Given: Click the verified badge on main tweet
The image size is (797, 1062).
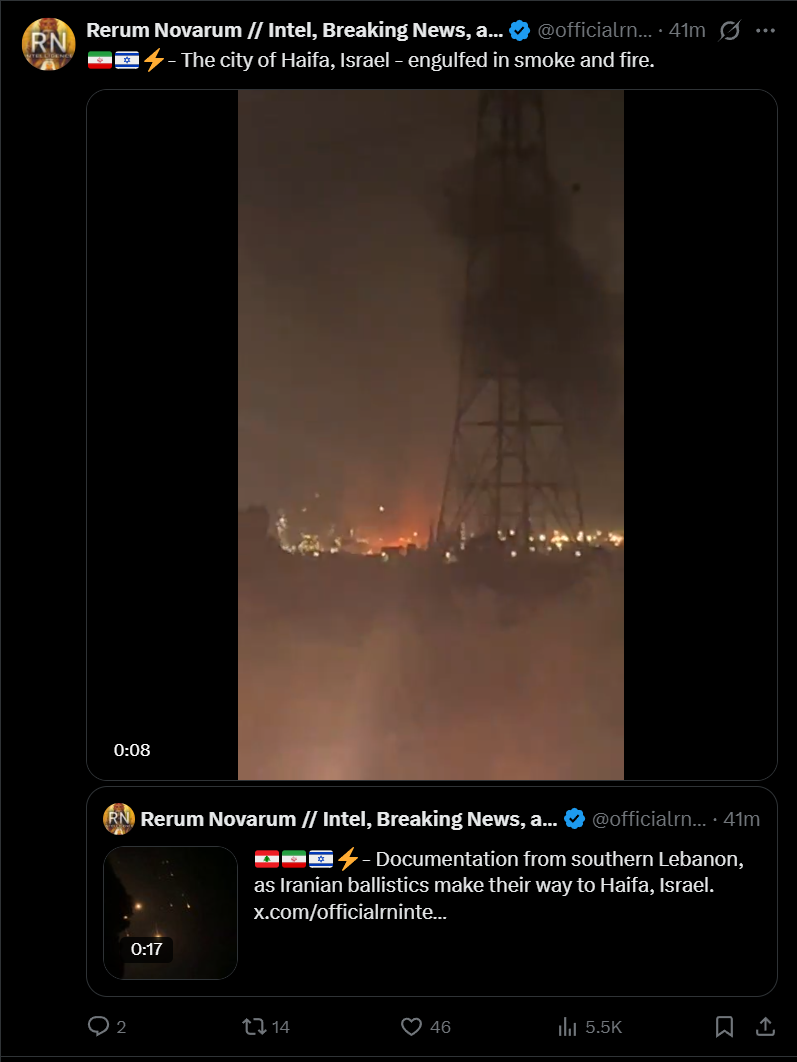Looking at the screenshot, I should [519, 30].
